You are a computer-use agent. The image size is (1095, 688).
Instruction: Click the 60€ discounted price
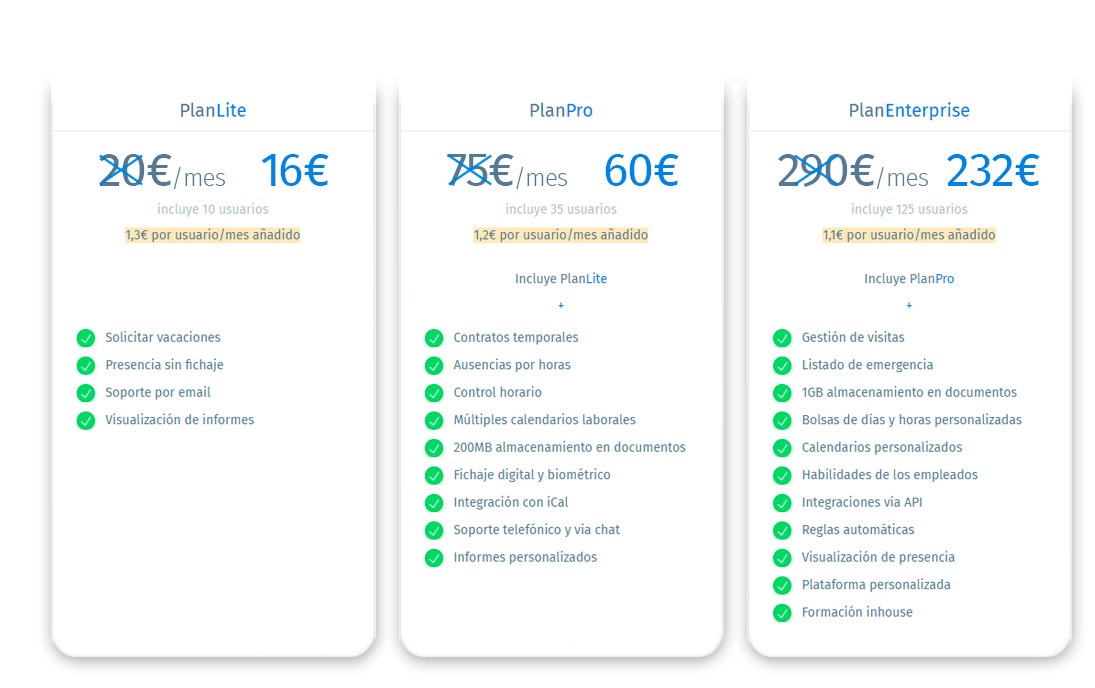pyautogui.click(x=641, y=171)
